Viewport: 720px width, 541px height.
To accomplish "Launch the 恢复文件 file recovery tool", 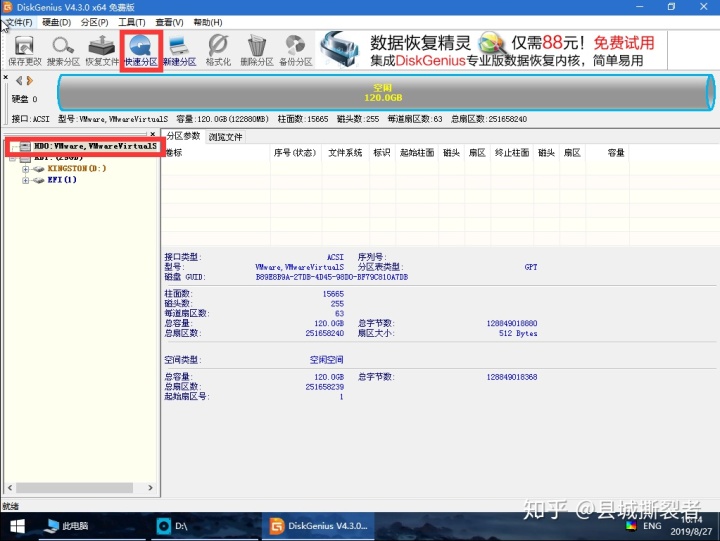I will point(102,51).
